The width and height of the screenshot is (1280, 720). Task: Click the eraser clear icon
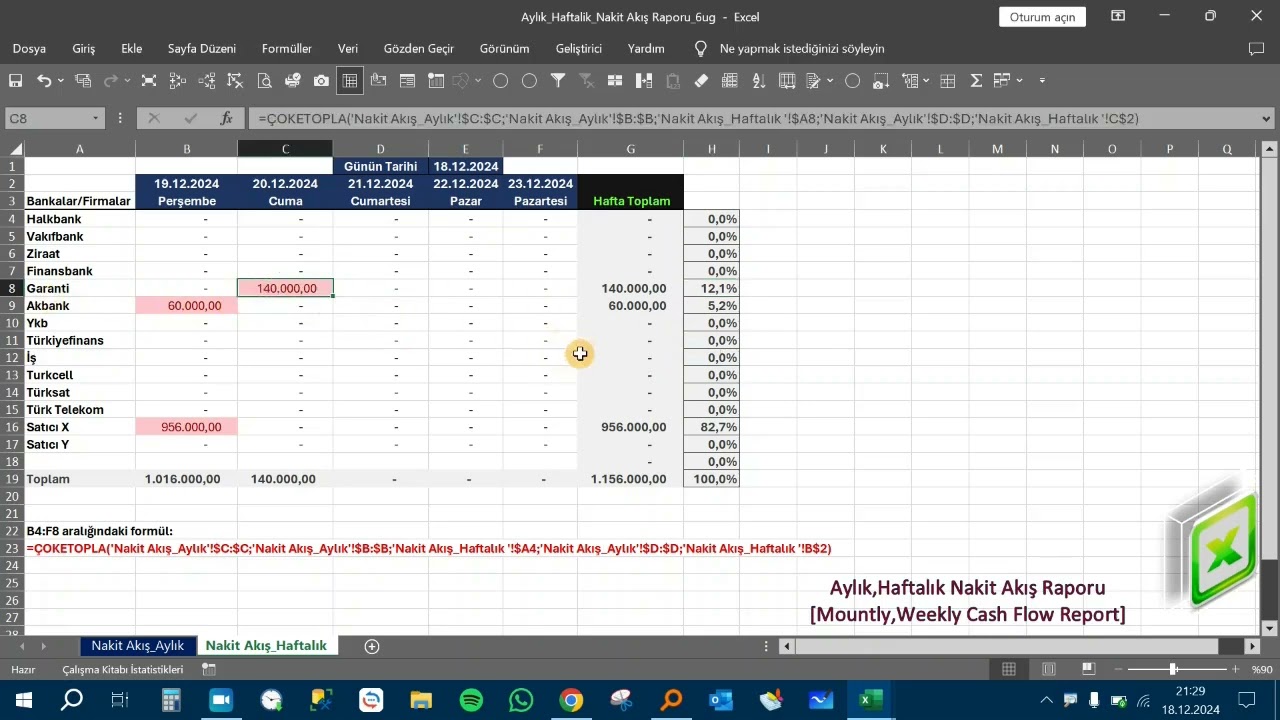tap(701, 81)
